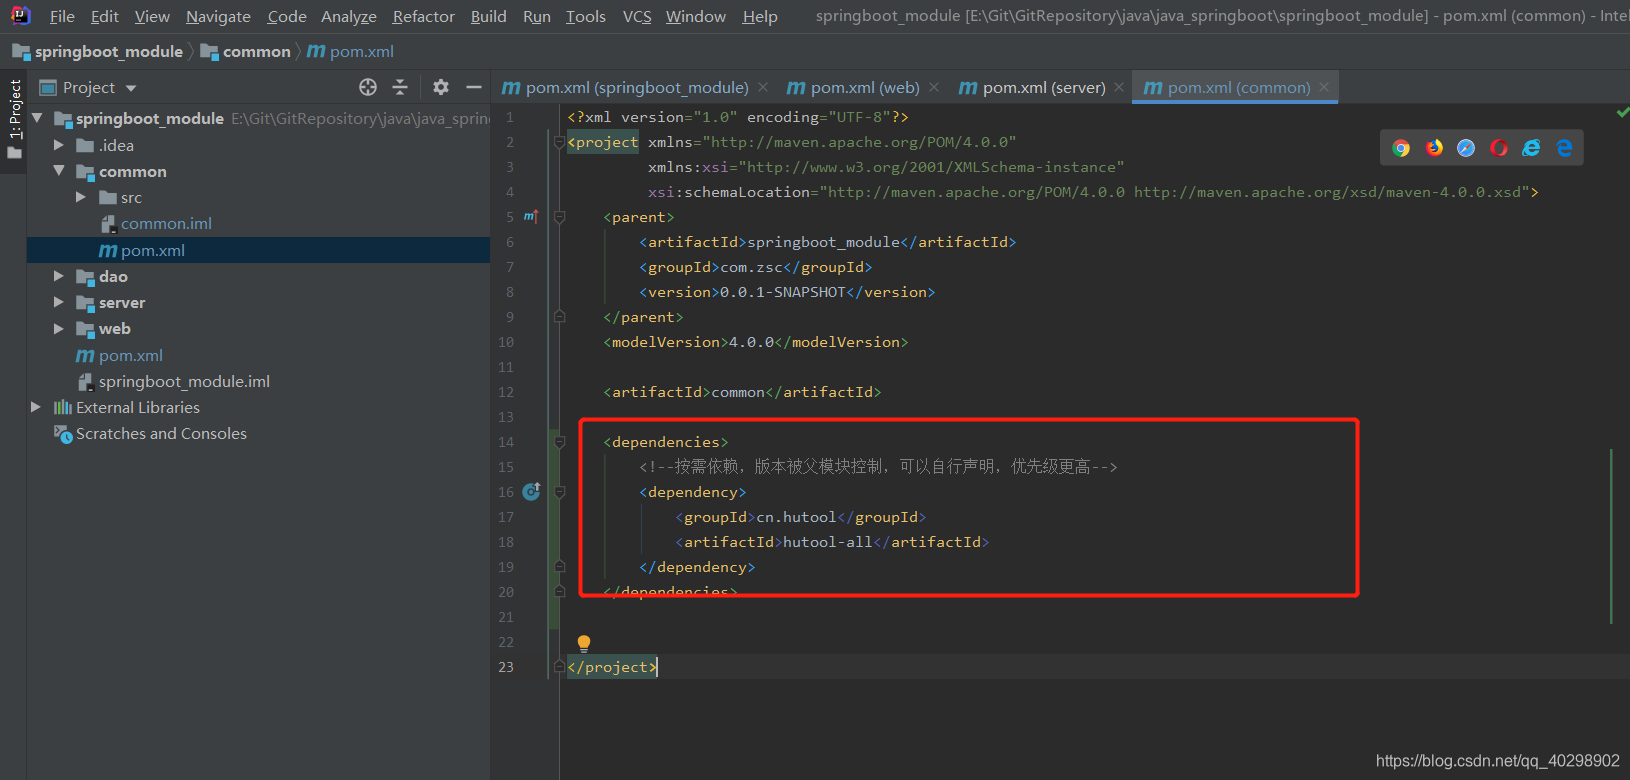The width and height of the screenshot is (1630, 780).
Task: Open the Build menu
Action: (x=488, y=17)
